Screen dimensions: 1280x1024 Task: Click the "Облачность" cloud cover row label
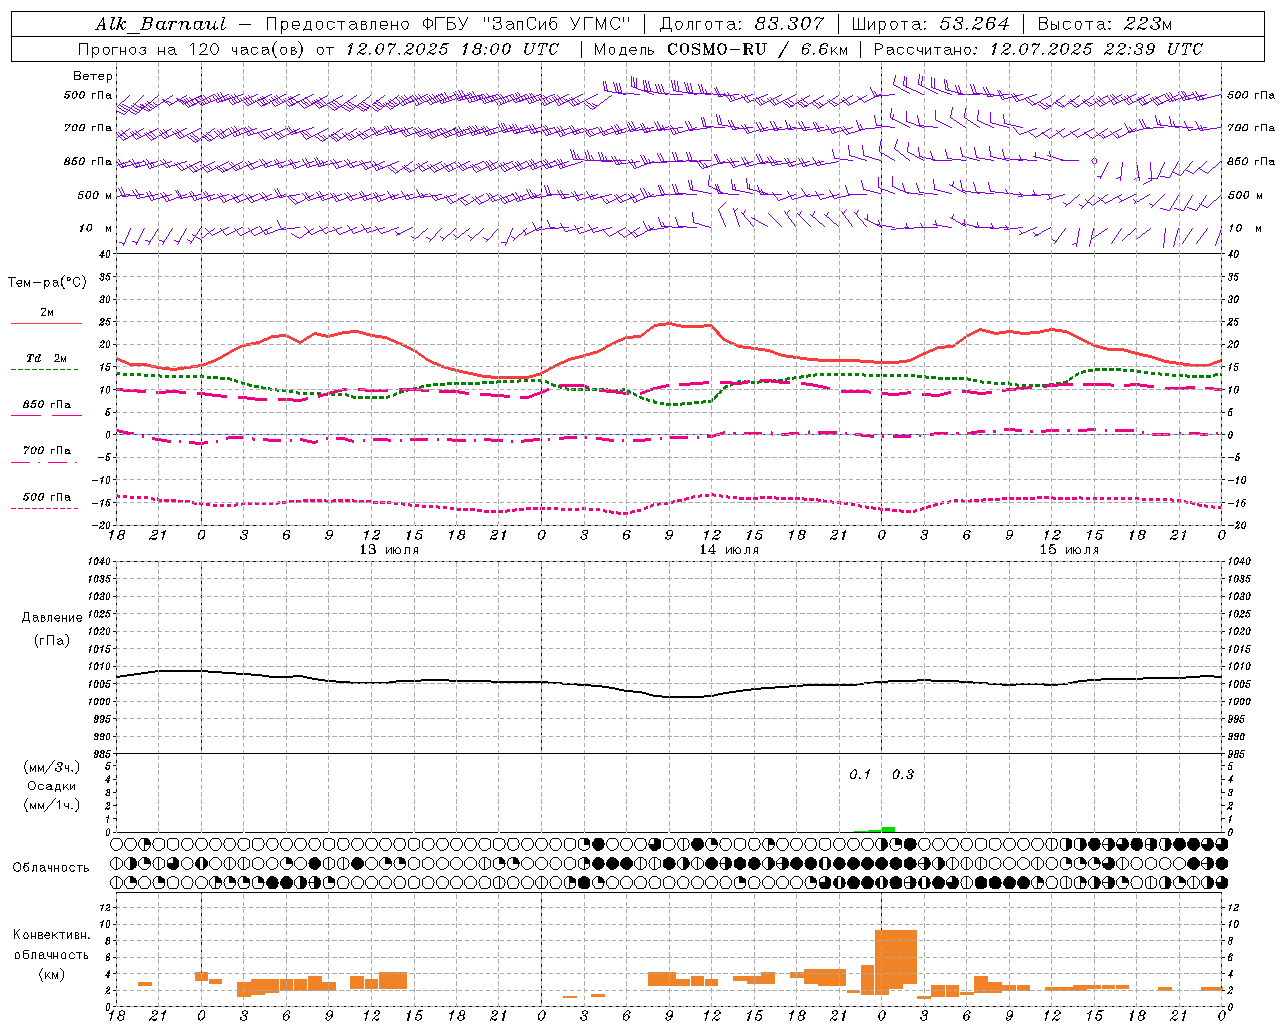51,867
